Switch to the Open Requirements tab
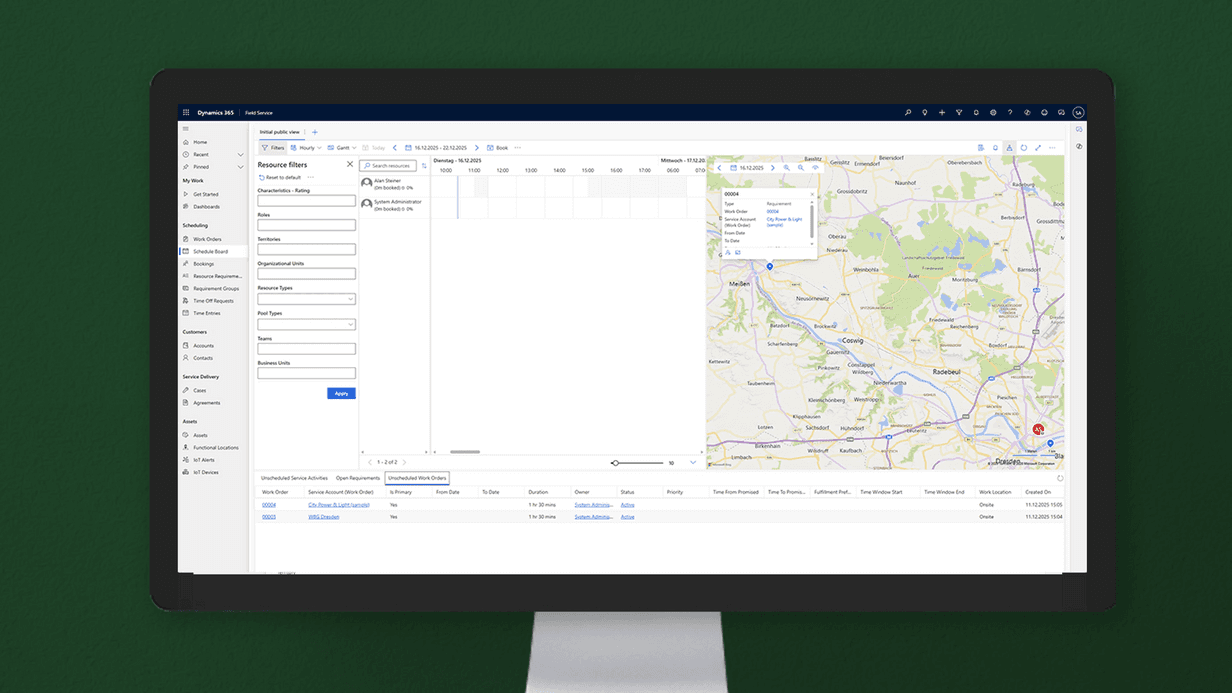The width and height of the screenshot is (1232, 693). pos(357,478)
